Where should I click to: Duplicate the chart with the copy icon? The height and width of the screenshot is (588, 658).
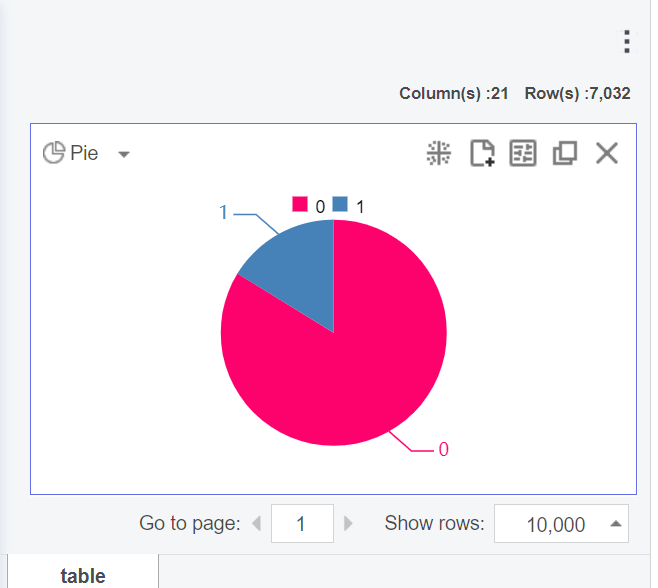[x=565, y=153]
